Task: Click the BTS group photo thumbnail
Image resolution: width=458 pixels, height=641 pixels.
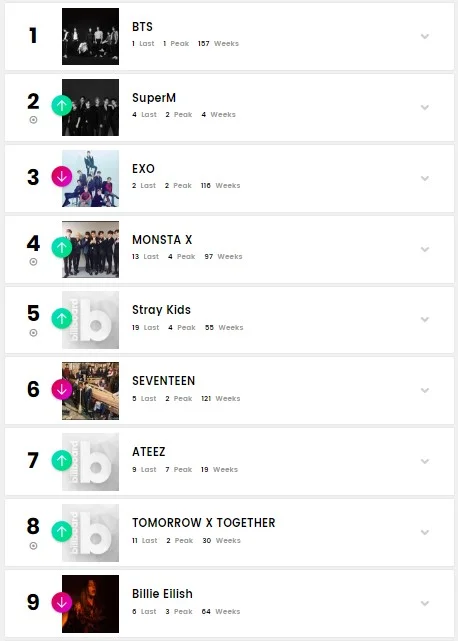Action: (90, 36)
